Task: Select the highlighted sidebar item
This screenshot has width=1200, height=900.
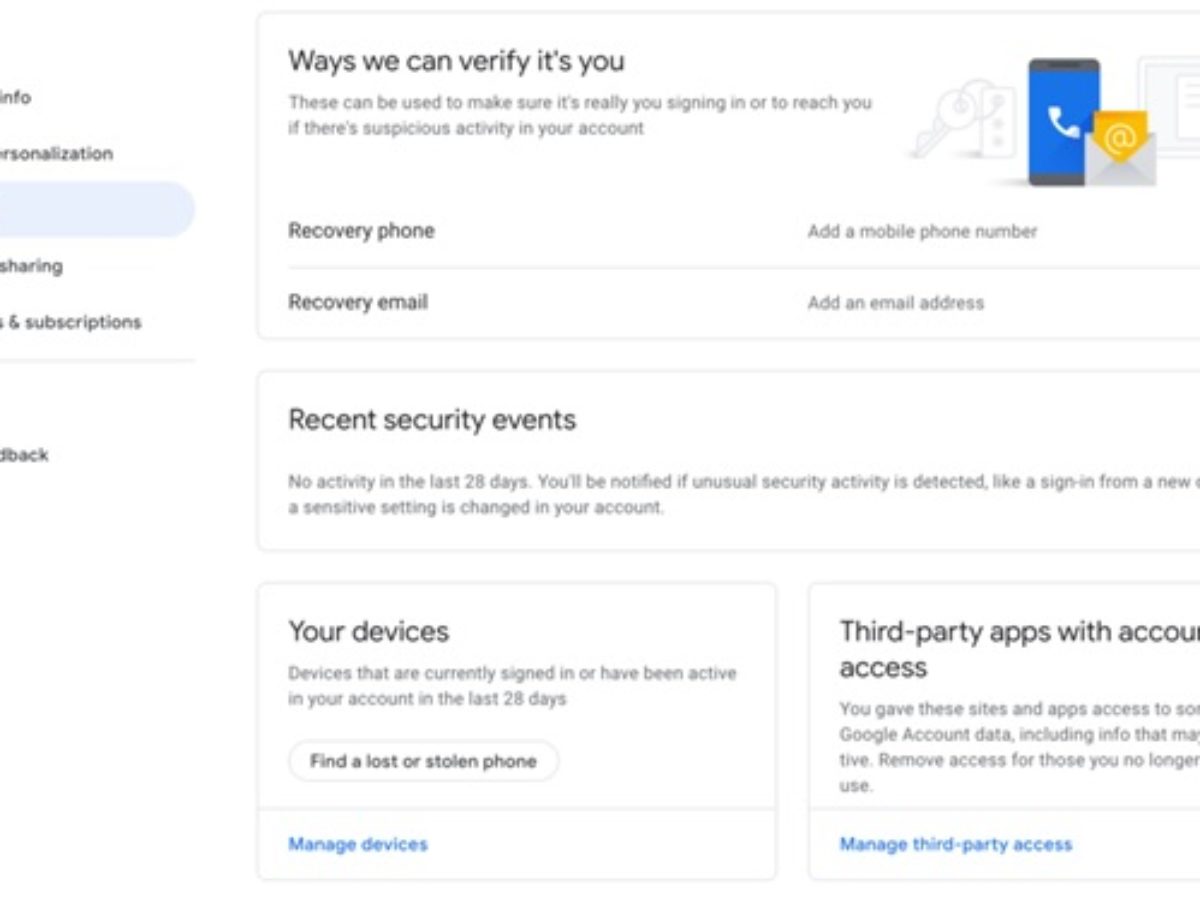Action: (x=95, y=209)
